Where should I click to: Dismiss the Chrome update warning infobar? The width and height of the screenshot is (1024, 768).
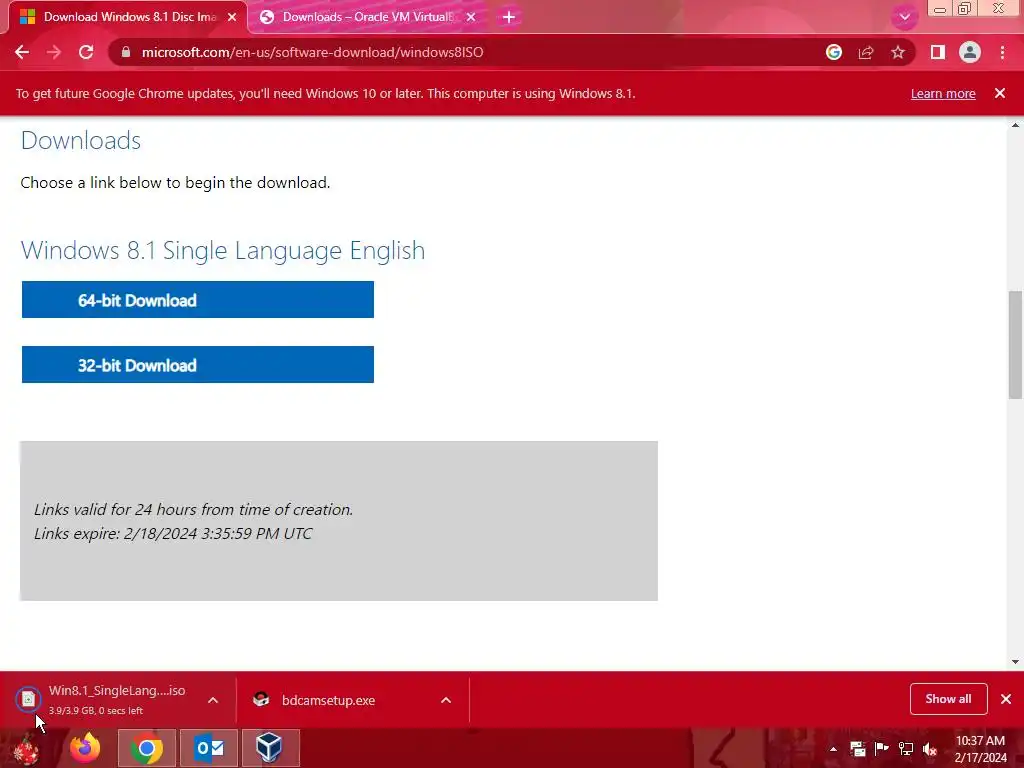pos(1000,93)
